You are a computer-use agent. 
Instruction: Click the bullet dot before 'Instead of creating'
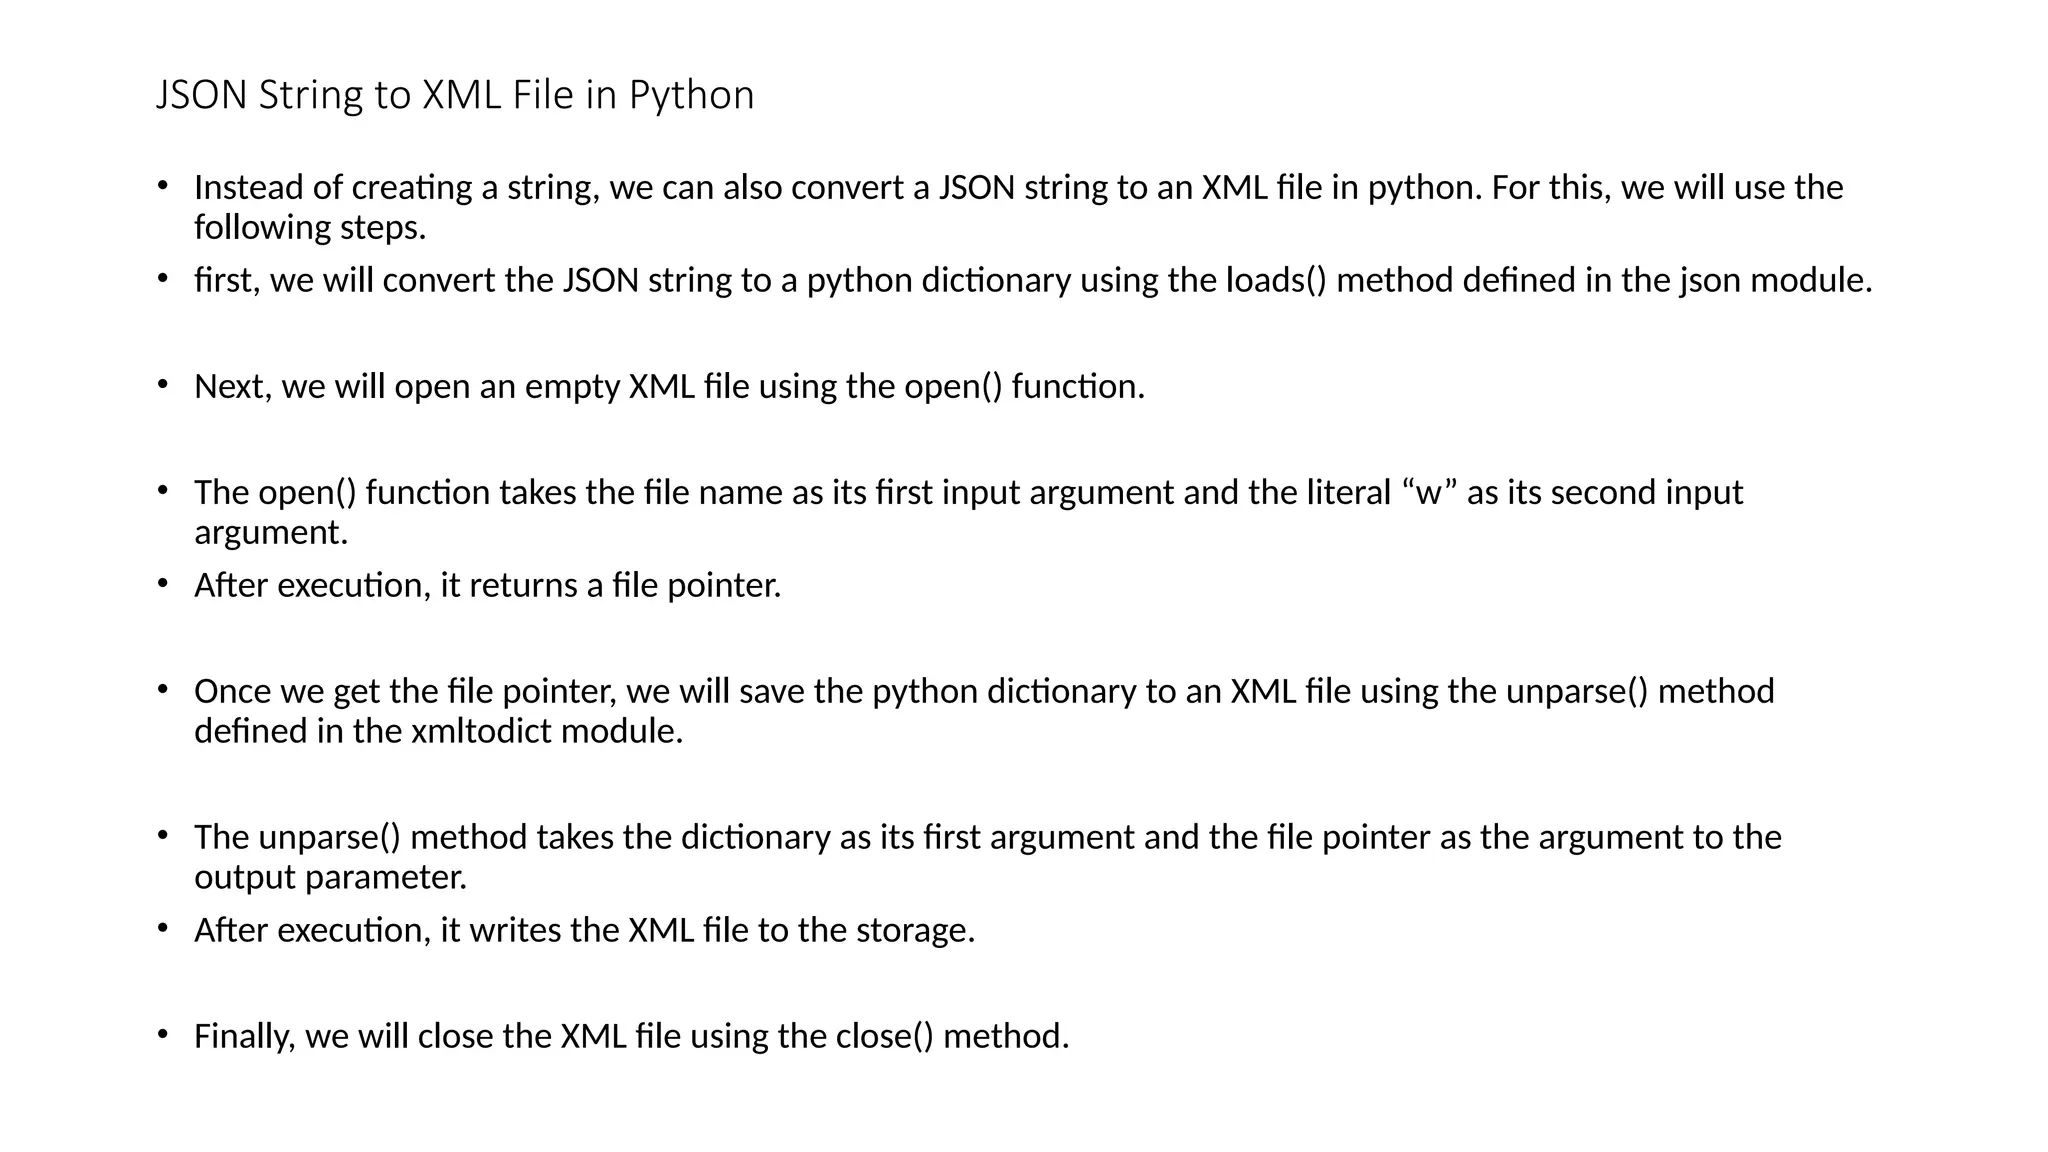(162, 185)
